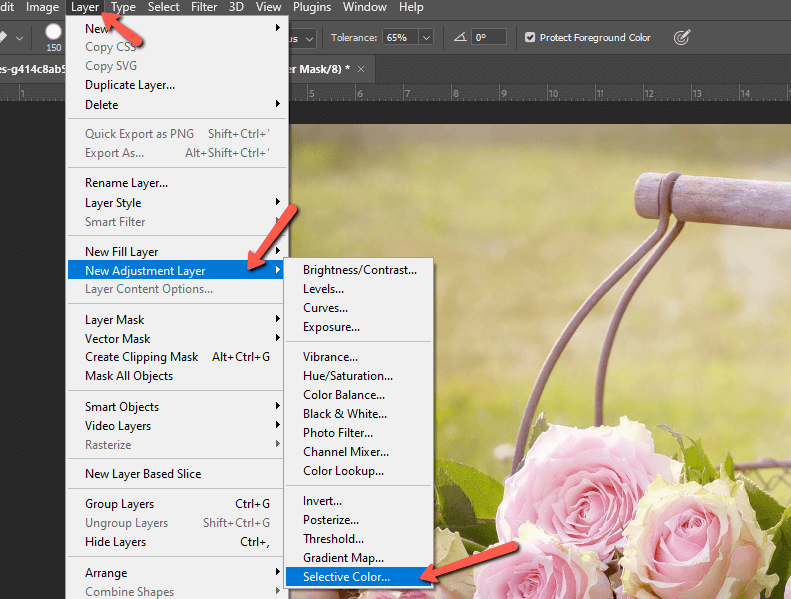Choose Channel Mixer... adjustment

pyautogui.click(x=359, y=452)
